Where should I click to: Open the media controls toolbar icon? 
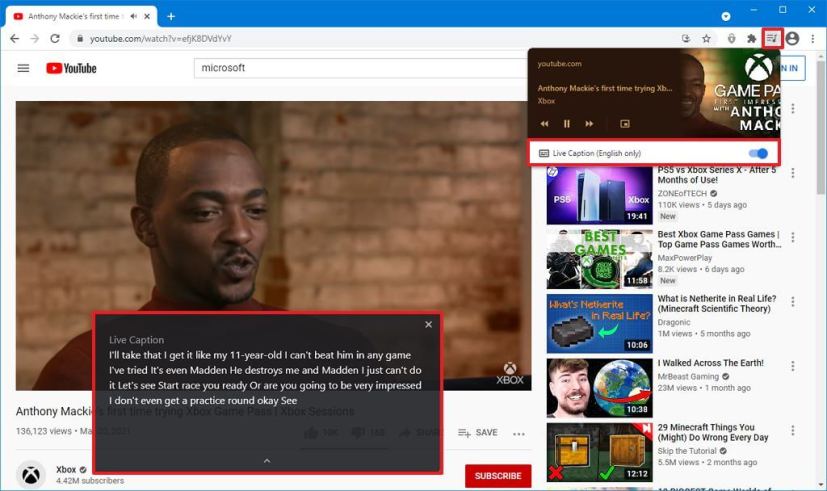click(772, 38)
